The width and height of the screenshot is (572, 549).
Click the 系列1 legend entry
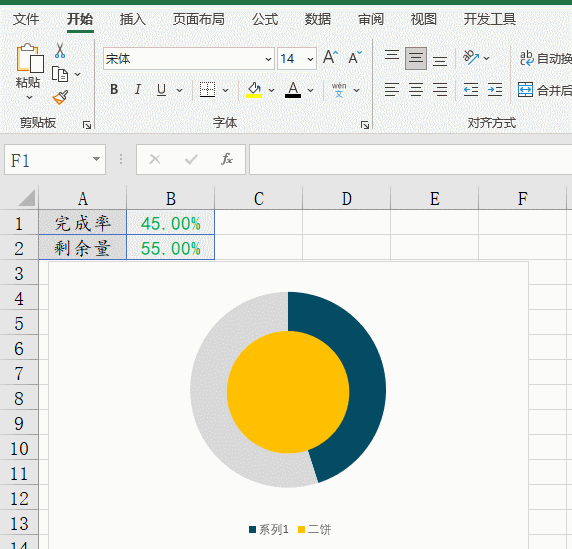(268, 529)
